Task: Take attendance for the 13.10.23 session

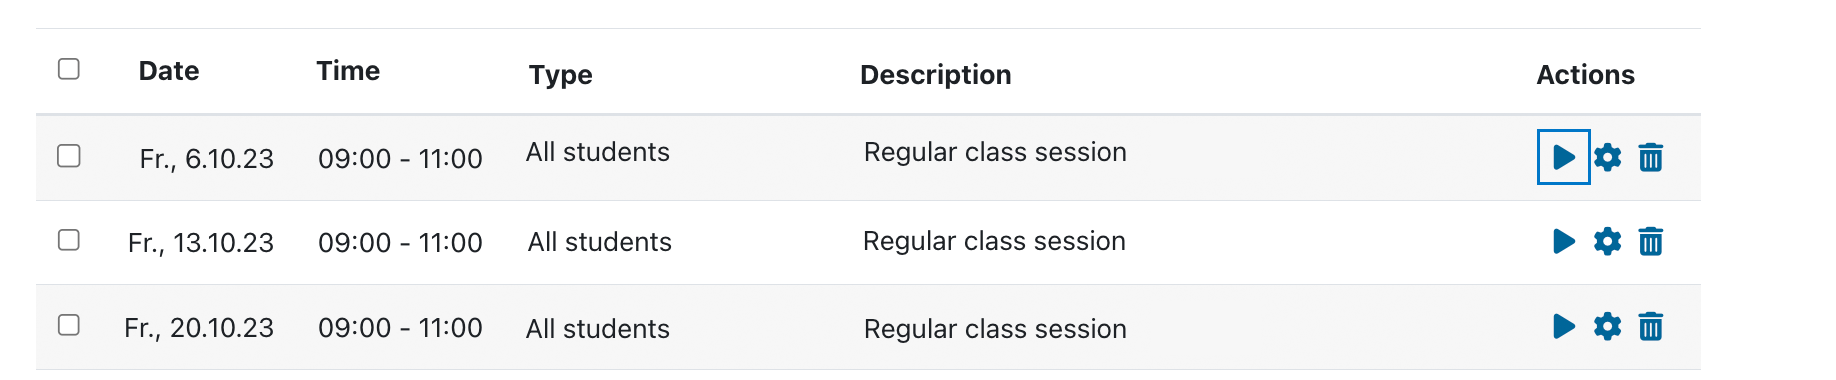Action: pyautogui.click(x=1564, y=241)
